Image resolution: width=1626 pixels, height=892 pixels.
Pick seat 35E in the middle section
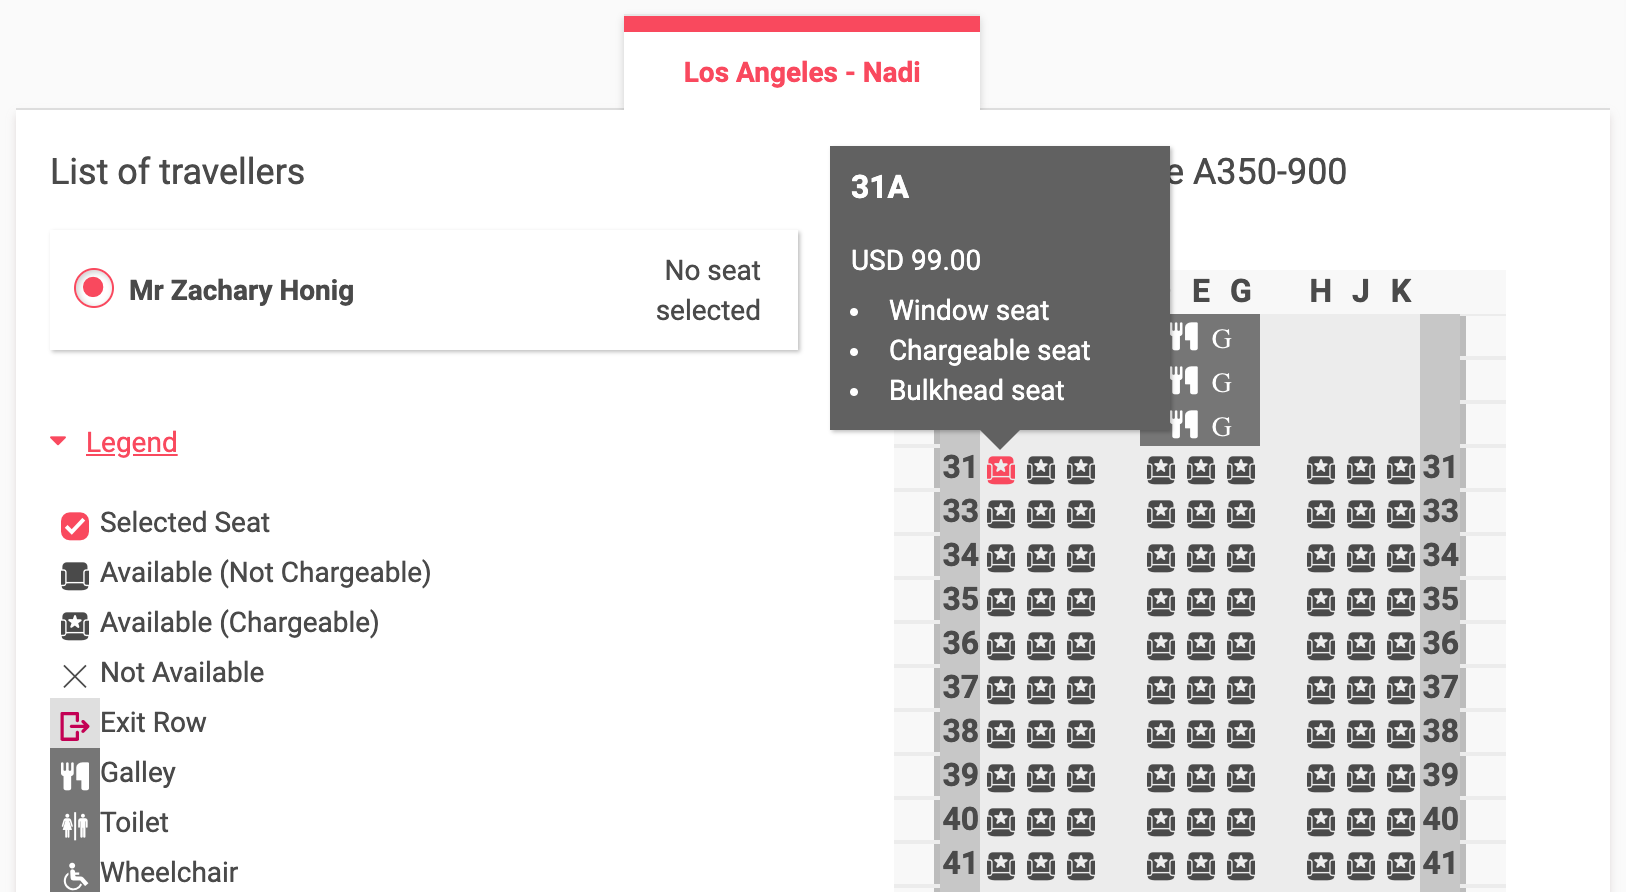coord(1201,601)
